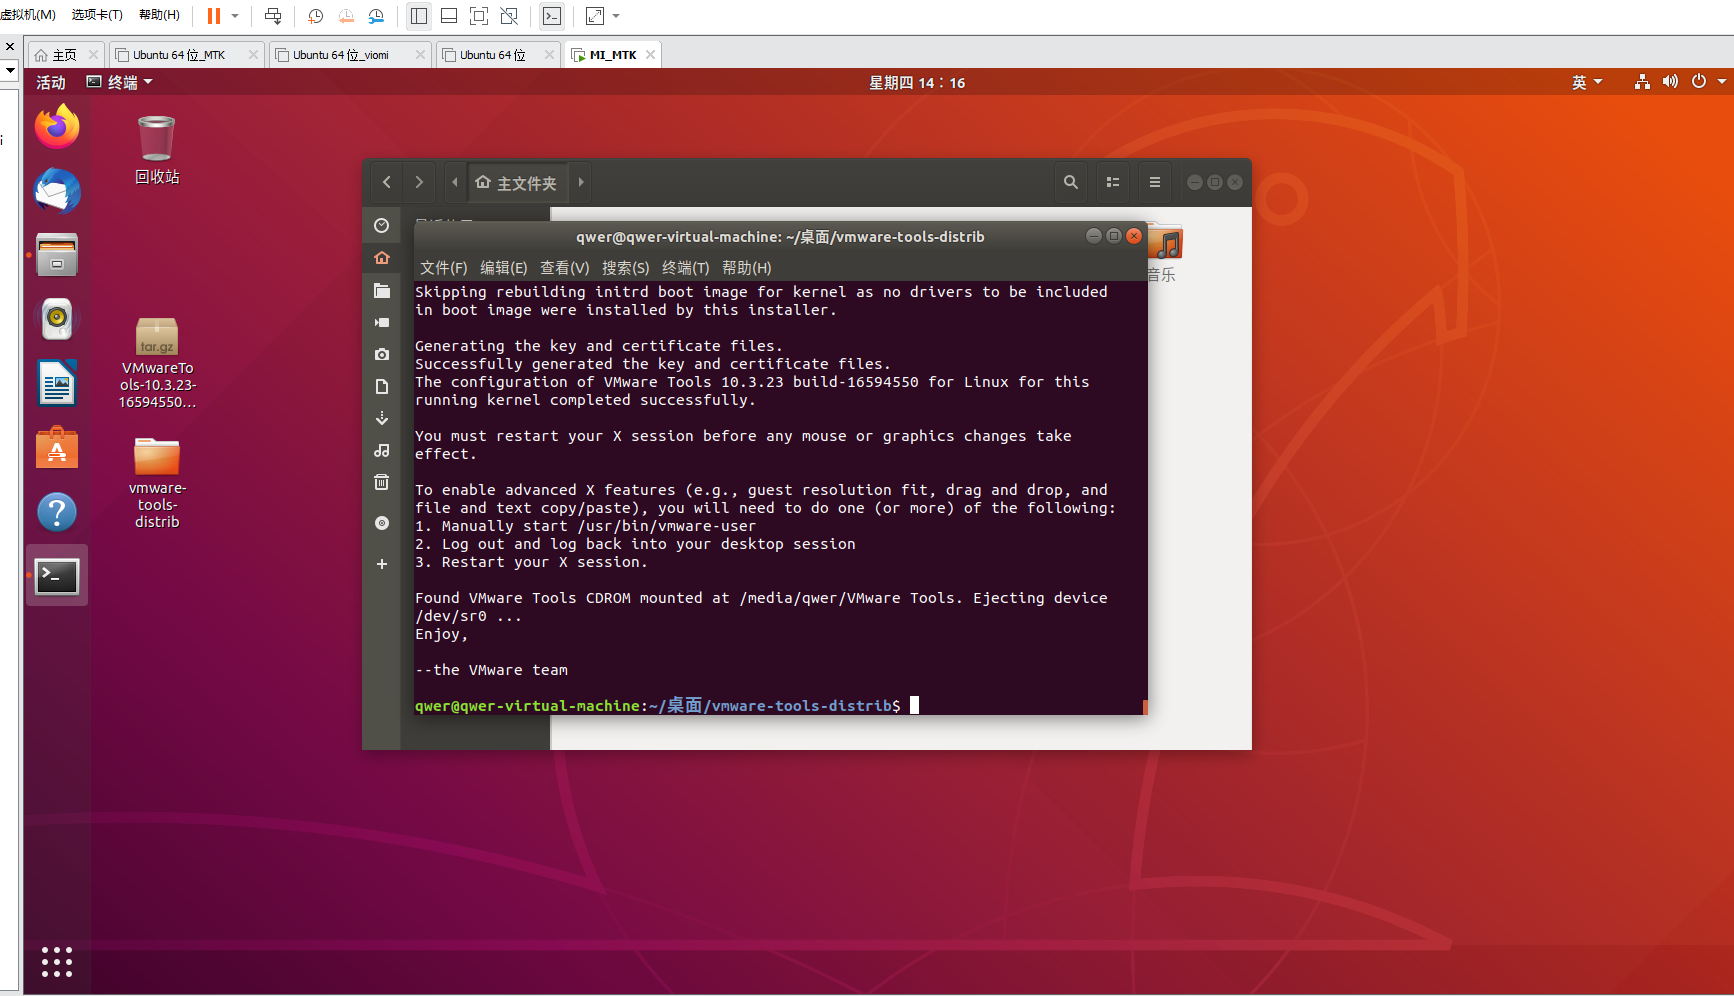1734x996 pixels.
Task: Expand the stretch display dropdown arrow
Action: [x=616, y=16]
